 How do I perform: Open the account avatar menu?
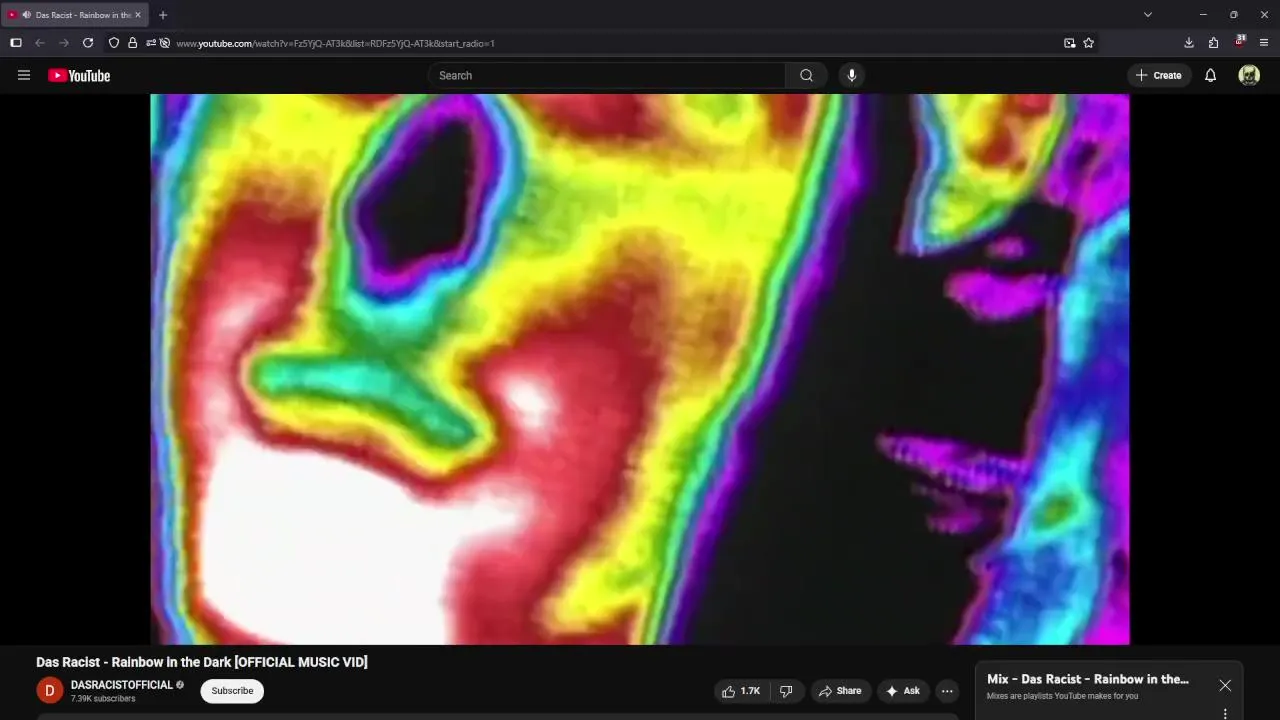(x=1249, y=75)
